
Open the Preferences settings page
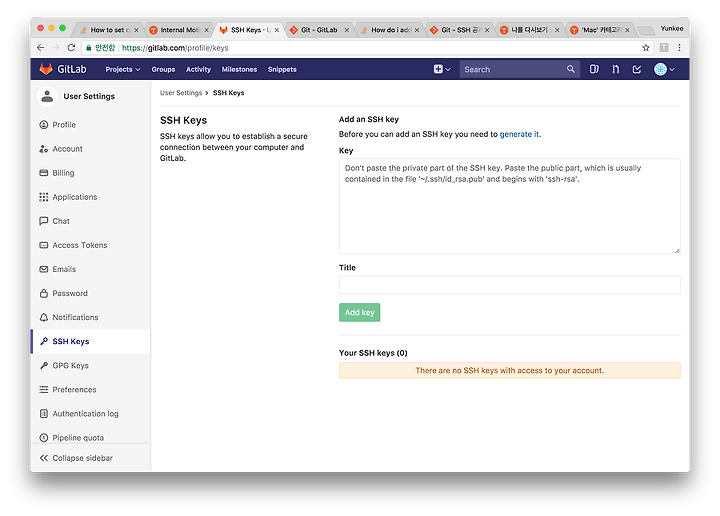[x=74, y=390]
